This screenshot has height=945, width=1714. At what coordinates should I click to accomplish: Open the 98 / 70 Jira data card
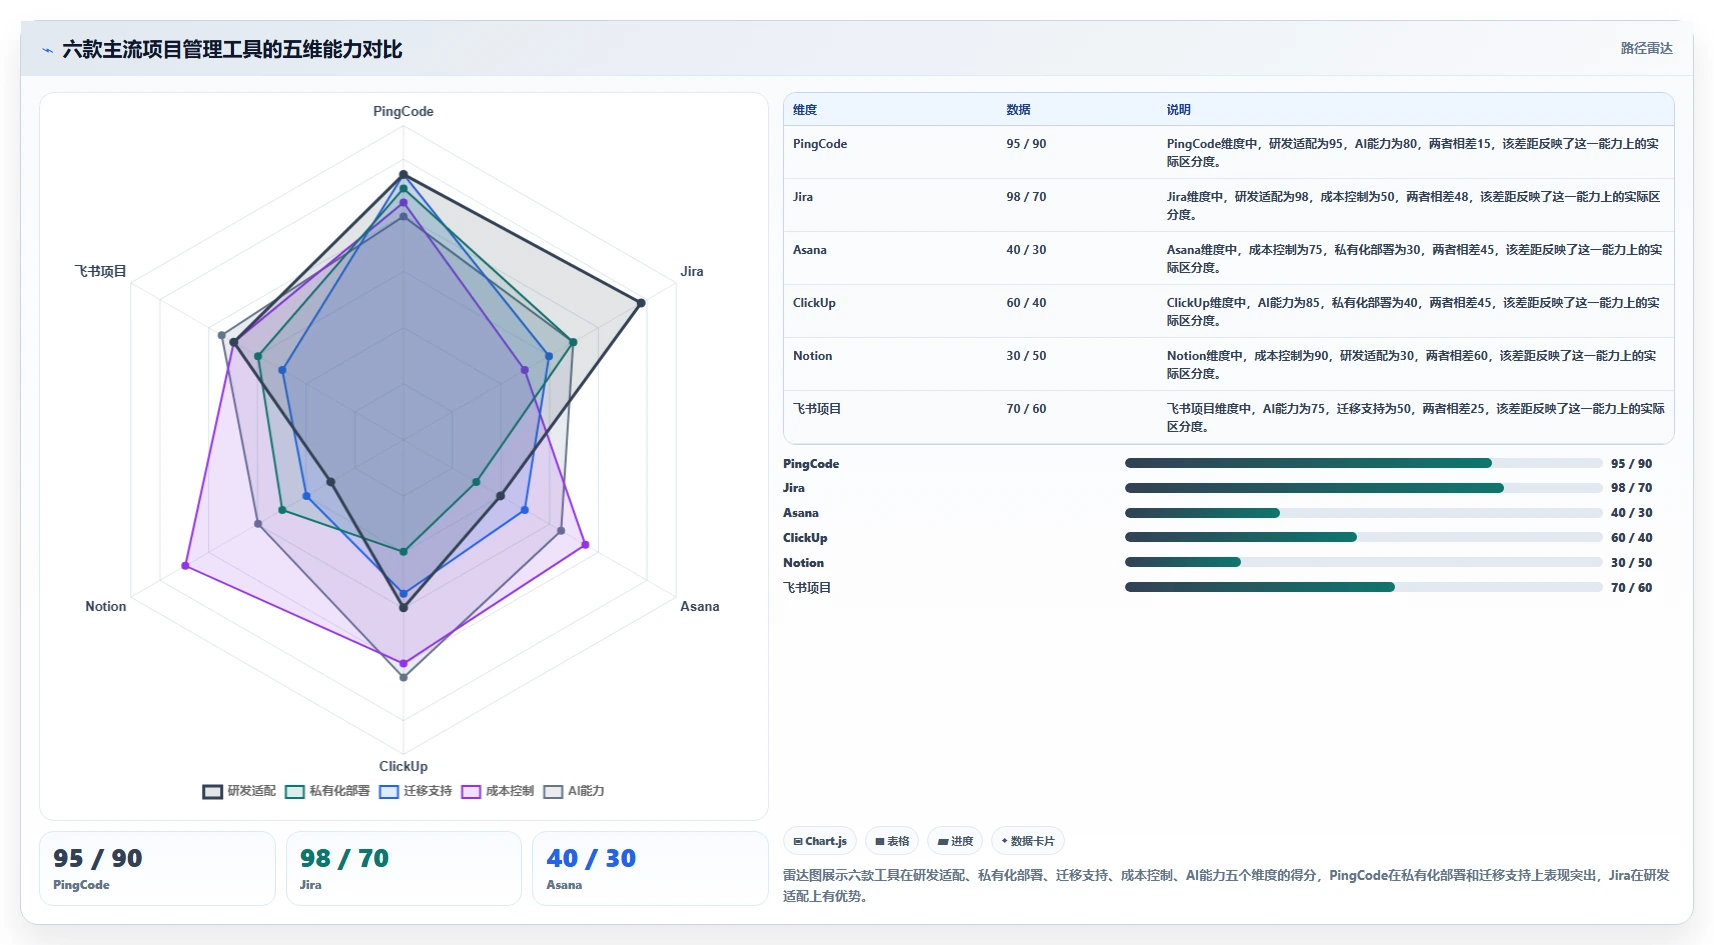(404, 868)
